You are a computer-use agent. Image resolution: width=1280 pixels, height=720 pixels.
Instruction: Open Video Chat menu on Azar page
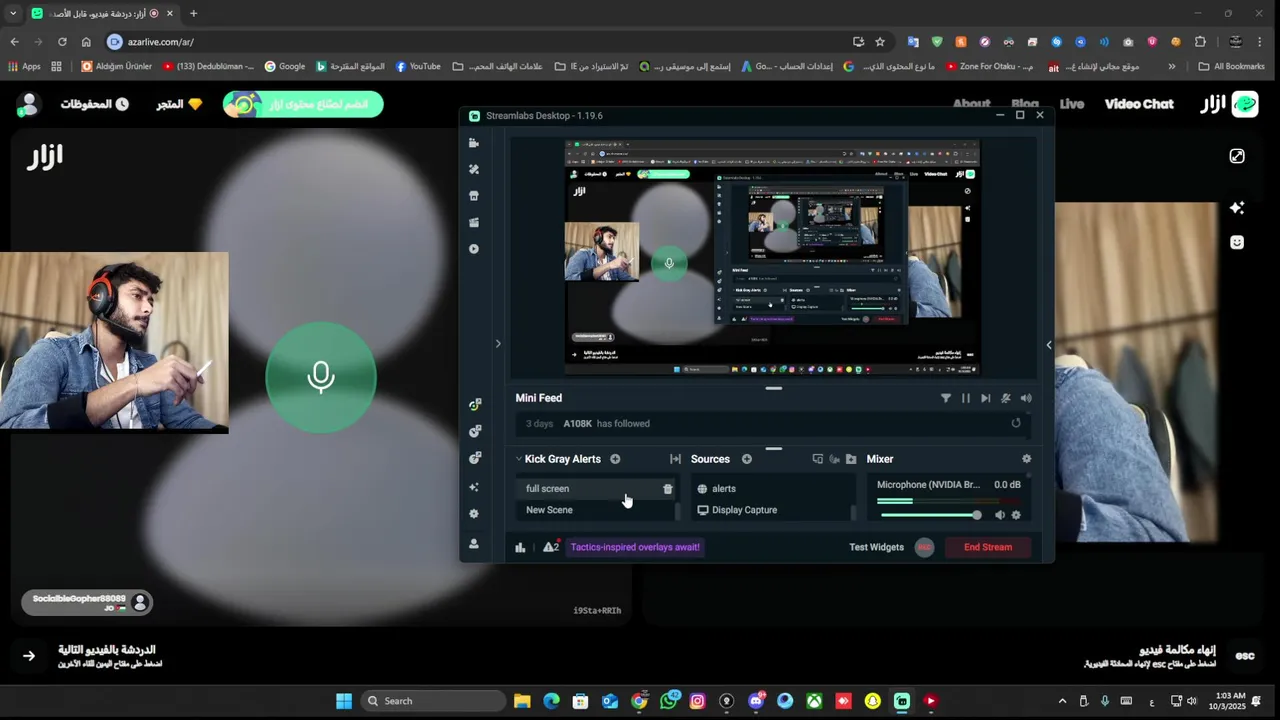tap(1139, 104)
